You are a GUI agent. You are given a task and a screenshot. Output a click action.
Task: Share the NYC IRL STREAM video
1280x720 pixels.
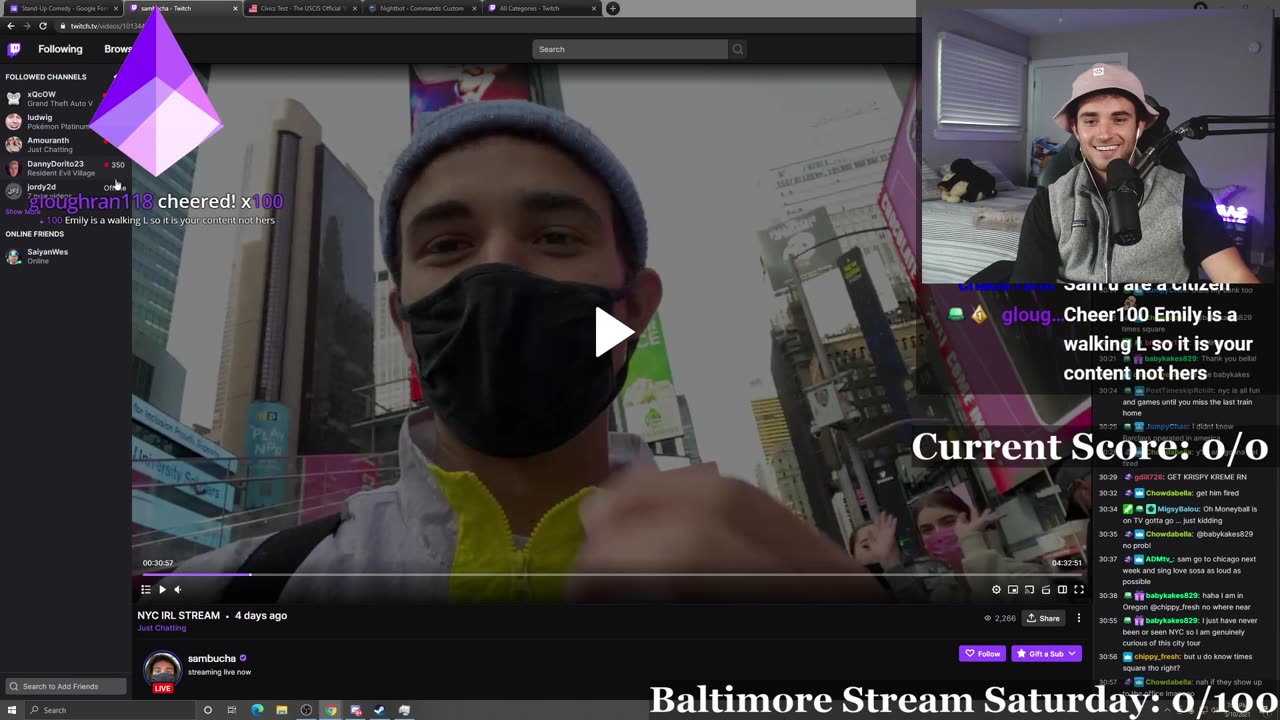(1043, 618)
